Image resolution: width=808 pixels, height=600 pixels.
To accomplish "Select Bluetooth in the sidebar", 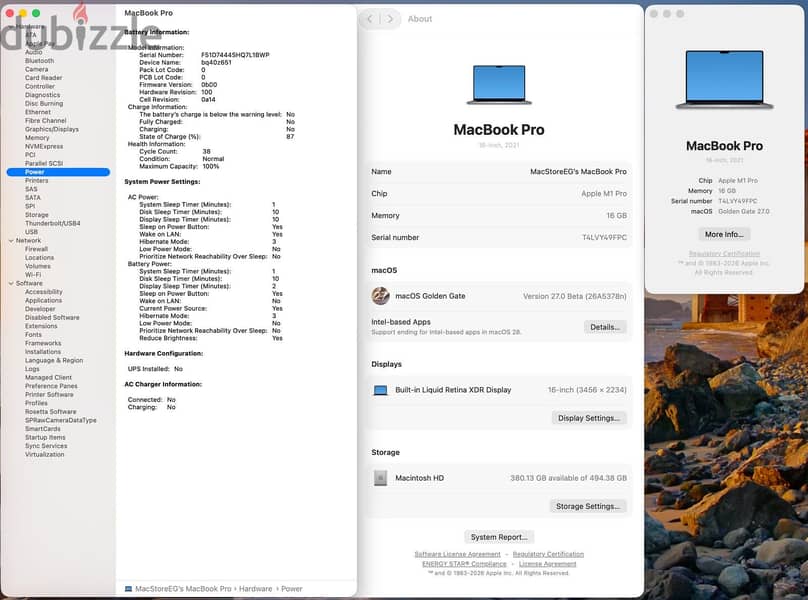I will 39,61.
